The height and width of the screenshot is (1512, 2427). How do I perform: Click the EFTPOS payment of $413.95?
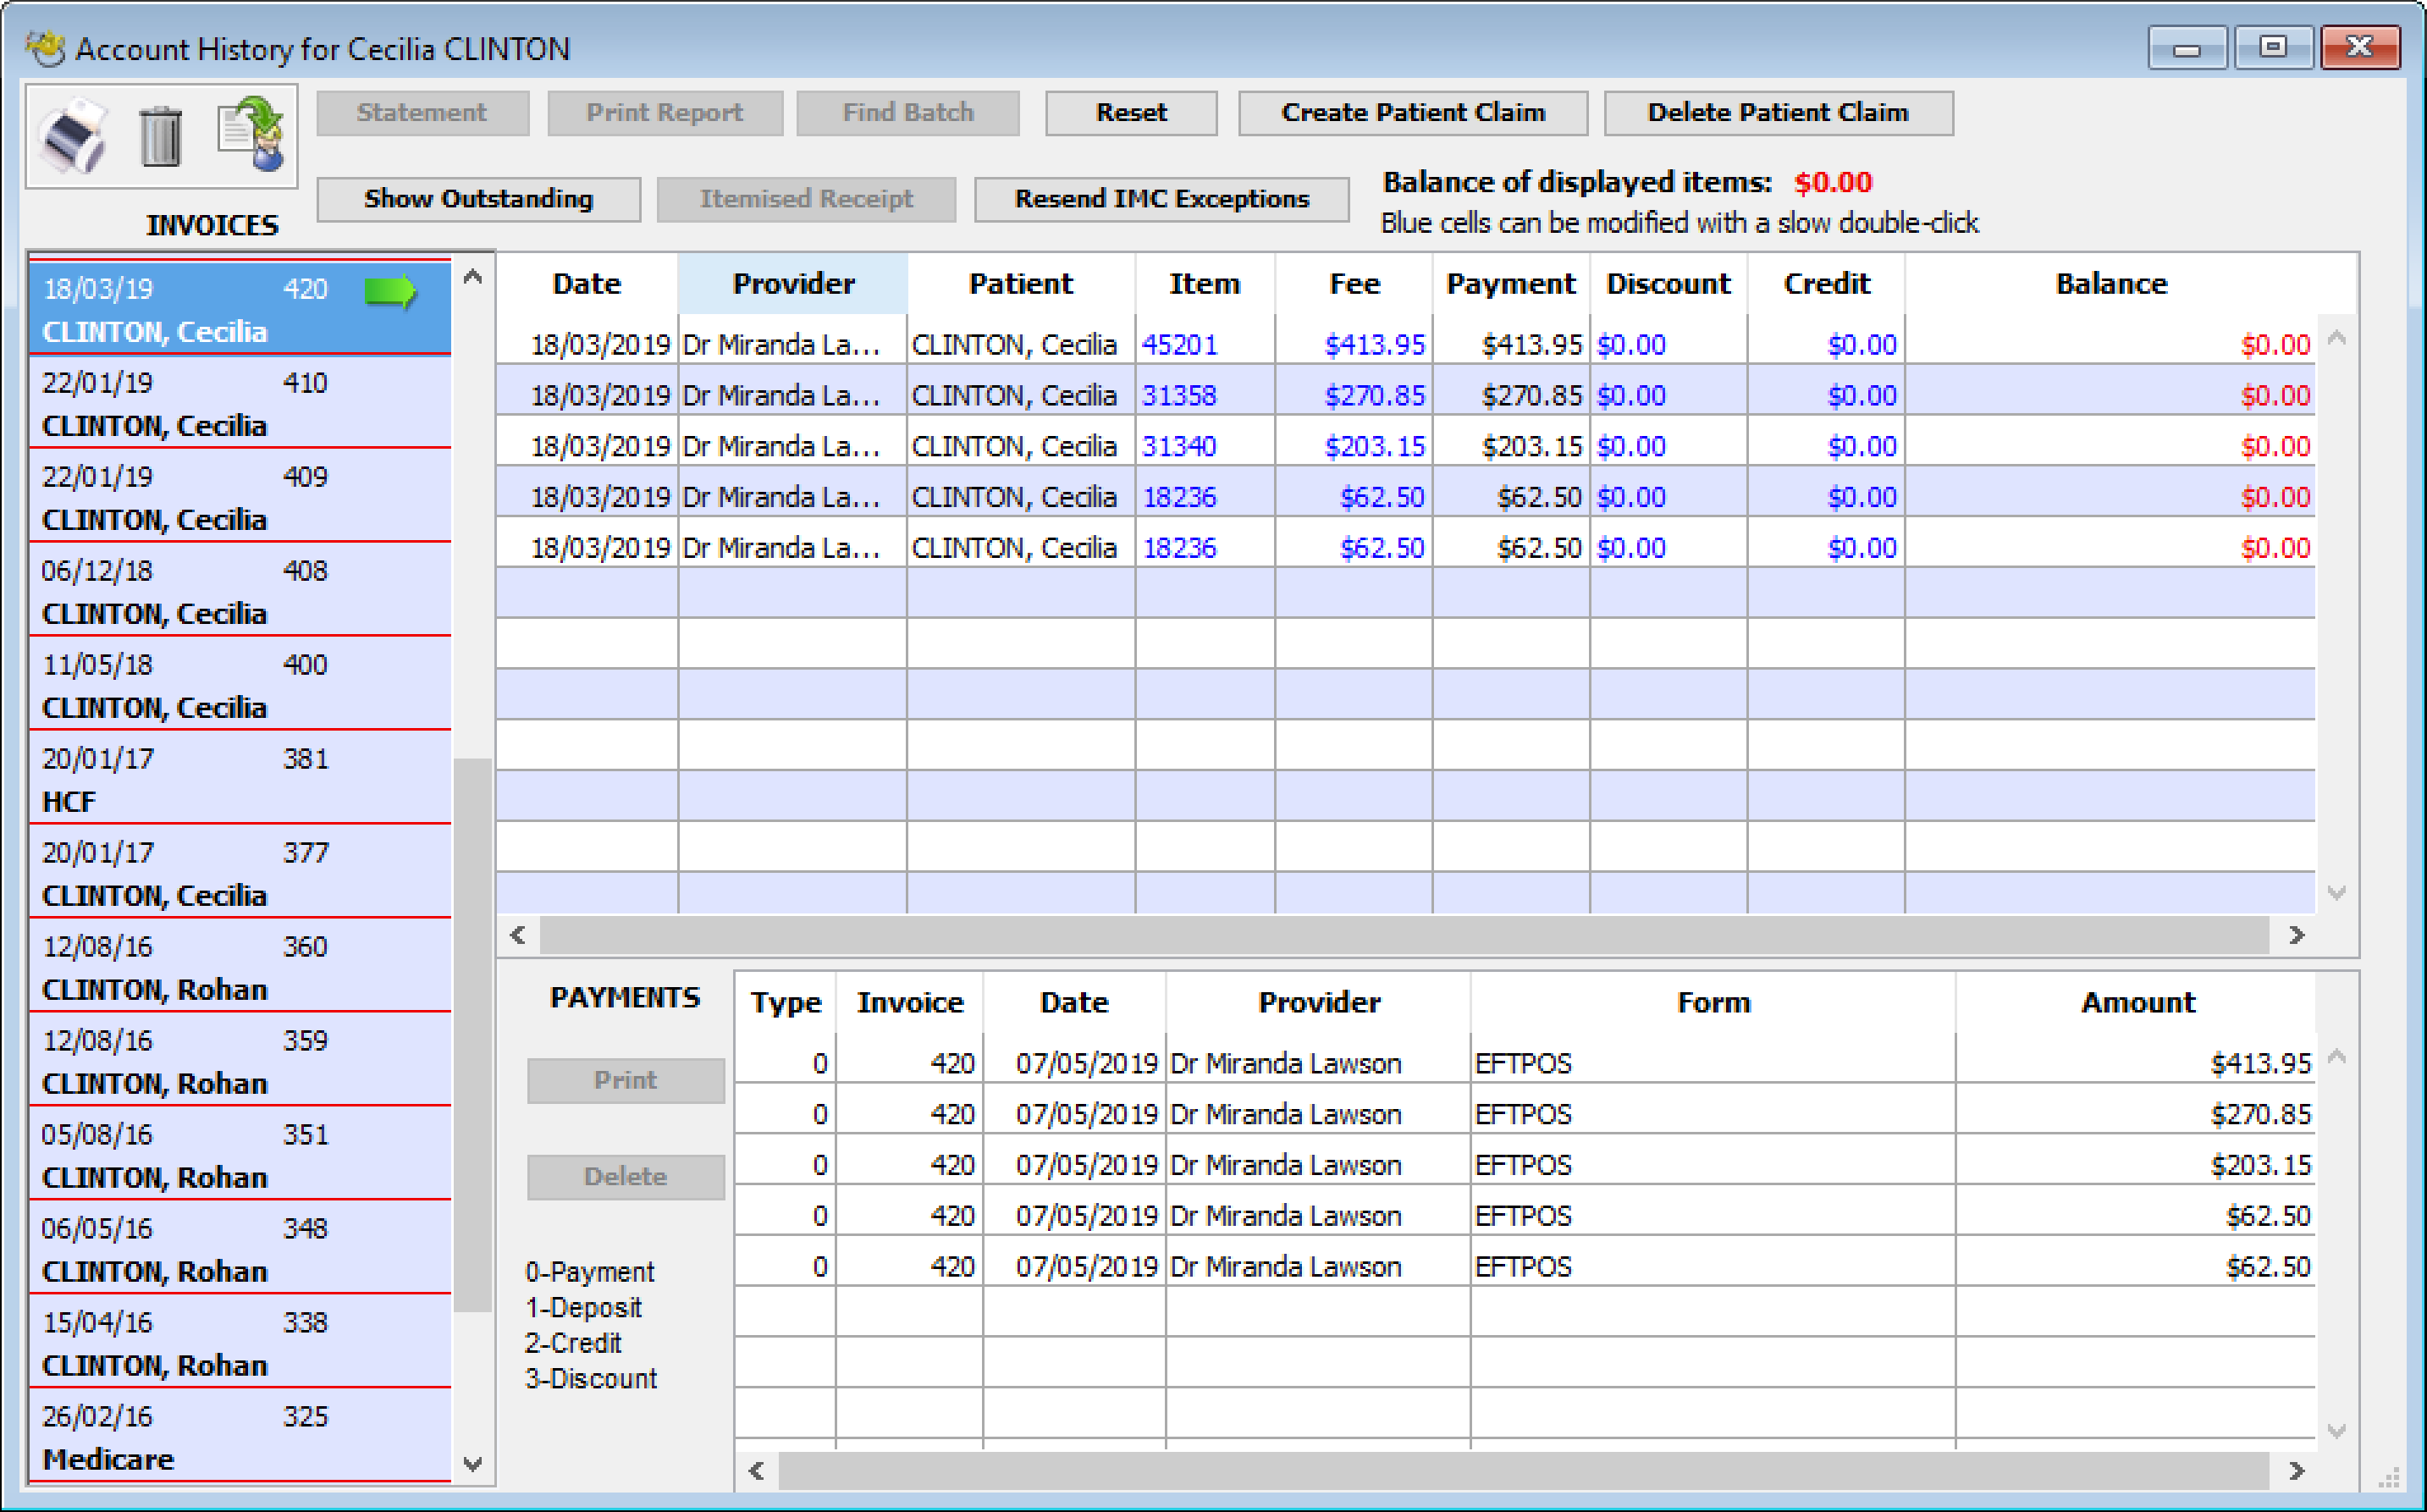(x=1525, y=1062)
